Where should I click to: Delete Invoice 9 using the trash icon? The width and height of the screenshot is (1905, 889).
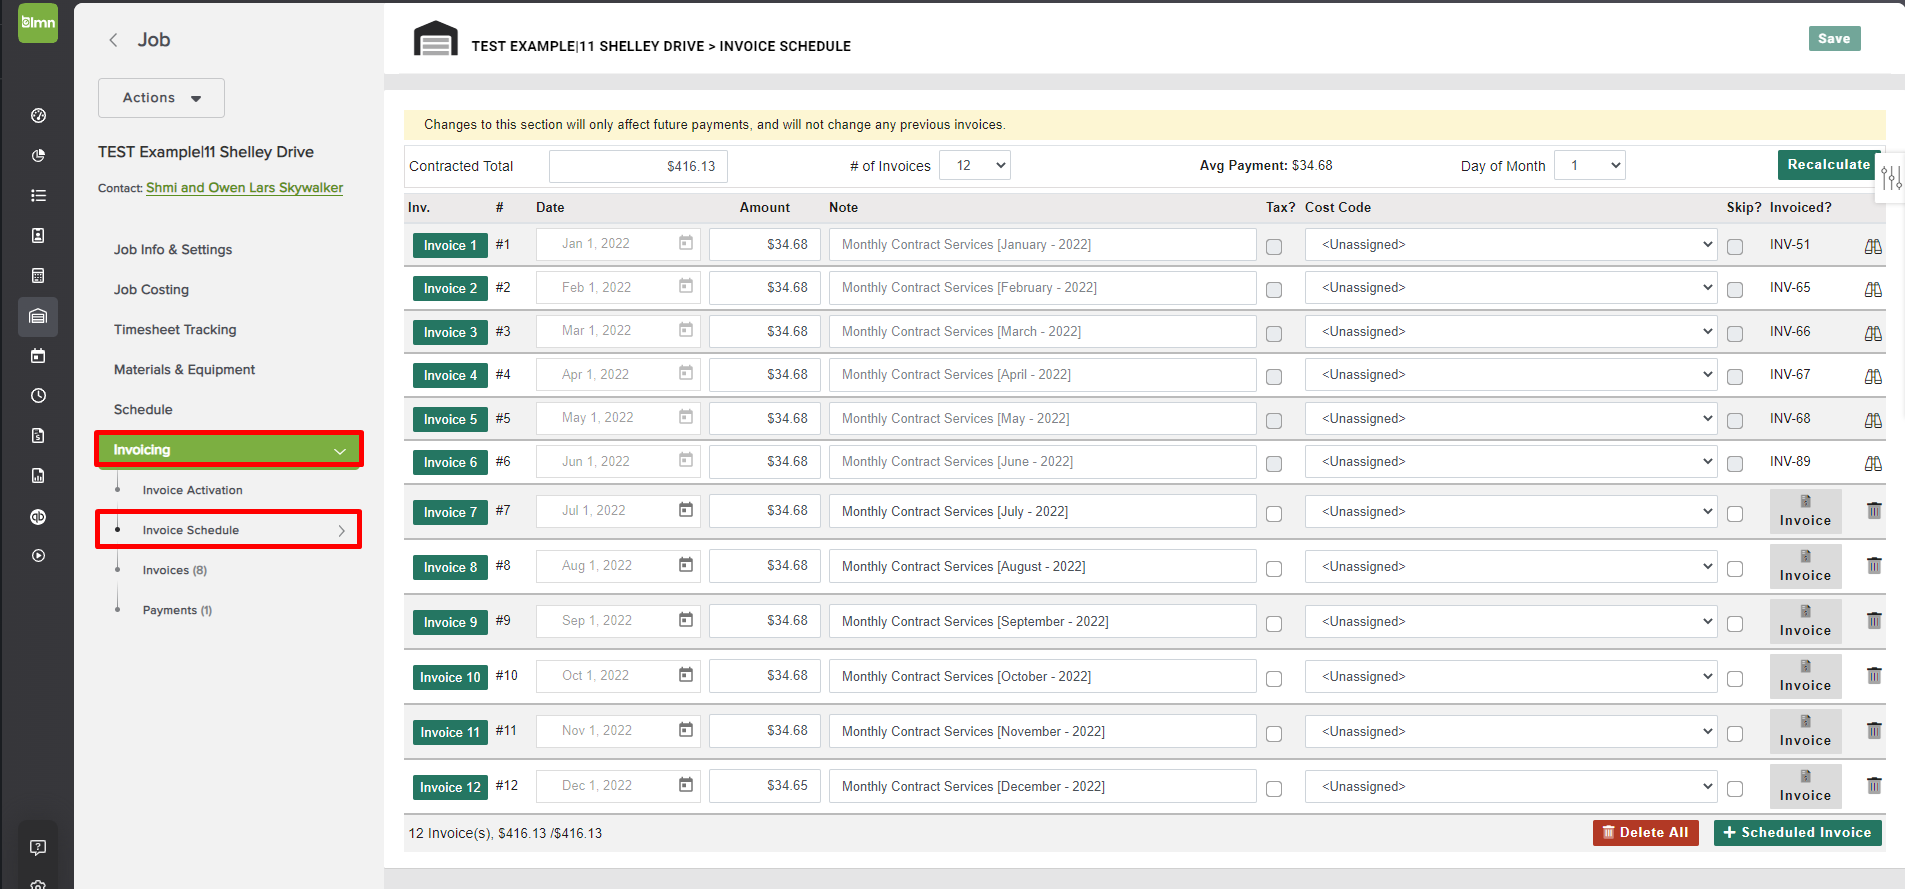click(x=1874, y=621)
